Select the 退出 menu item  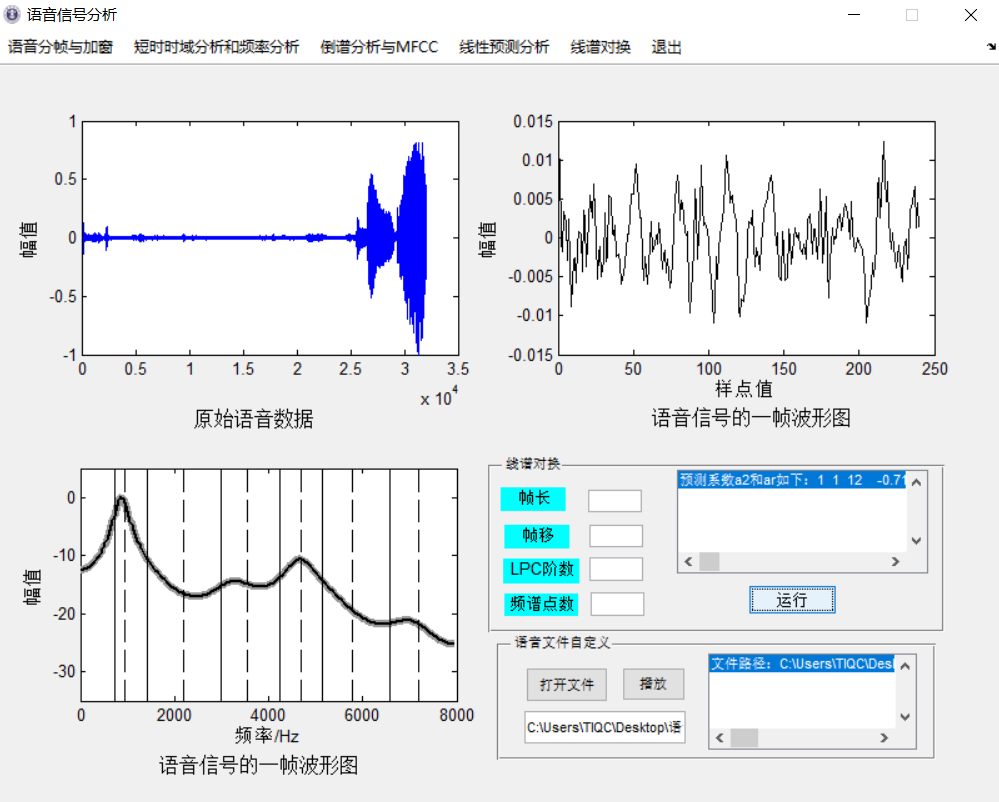pyautogui.click(x=666, y=47)
